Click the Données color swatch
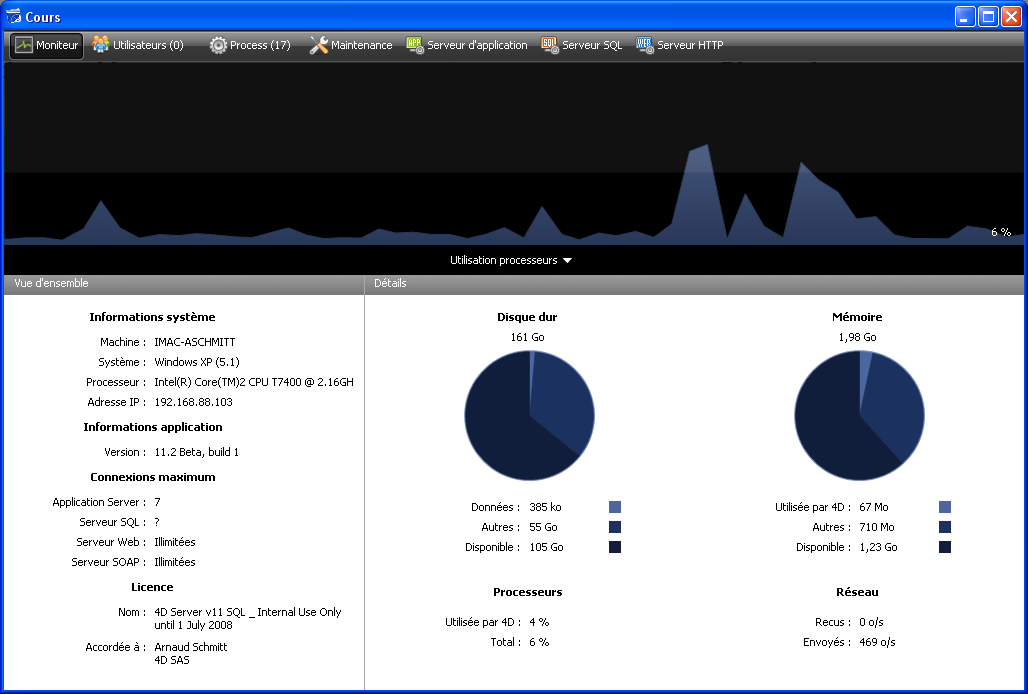This screenshot has width=1028, height=694. pos(615,507)
